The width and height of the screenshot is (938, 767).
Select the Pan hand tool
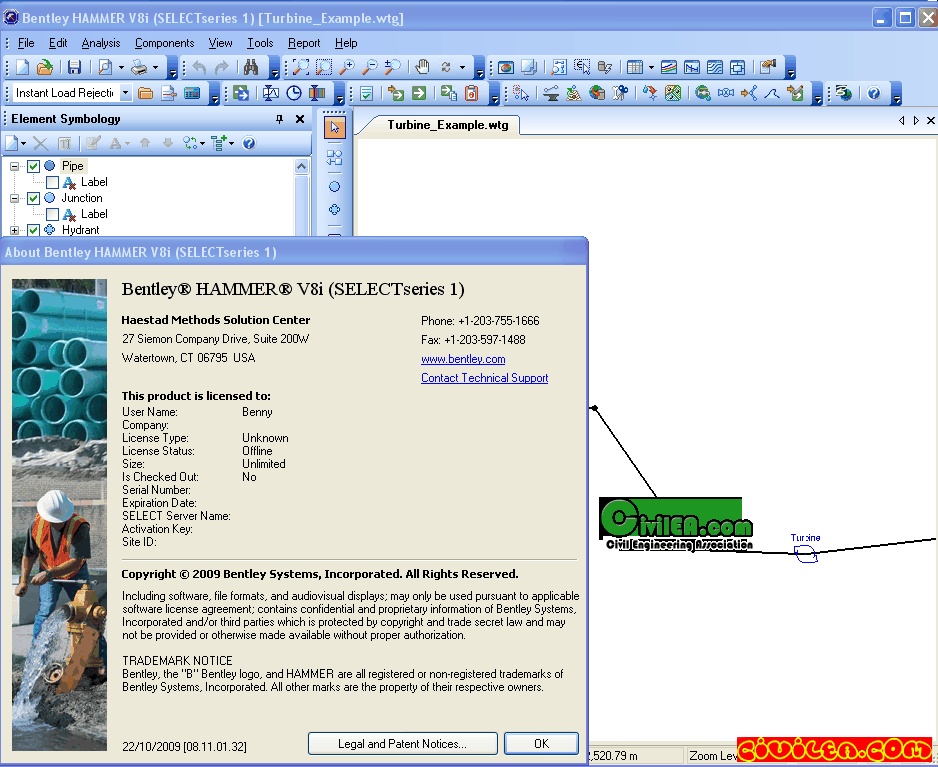[422, 67]
